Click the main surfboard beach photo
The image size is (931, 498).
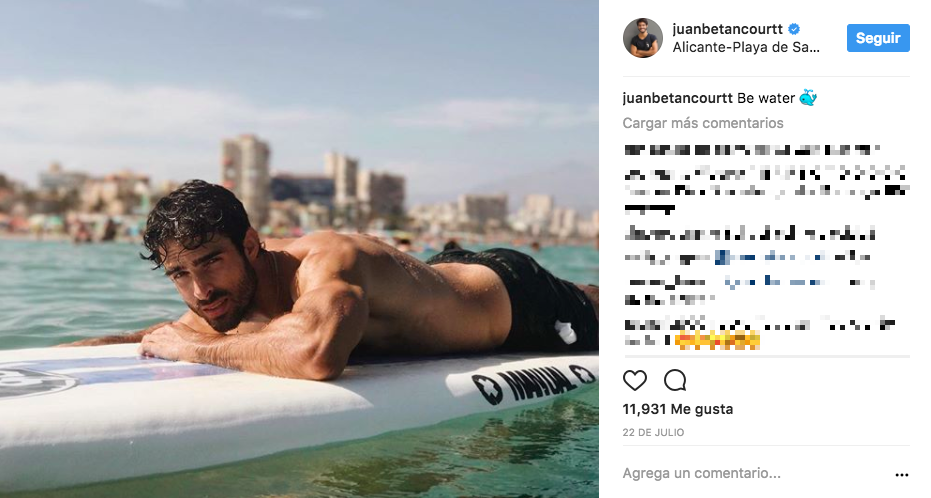pos(299,249)
